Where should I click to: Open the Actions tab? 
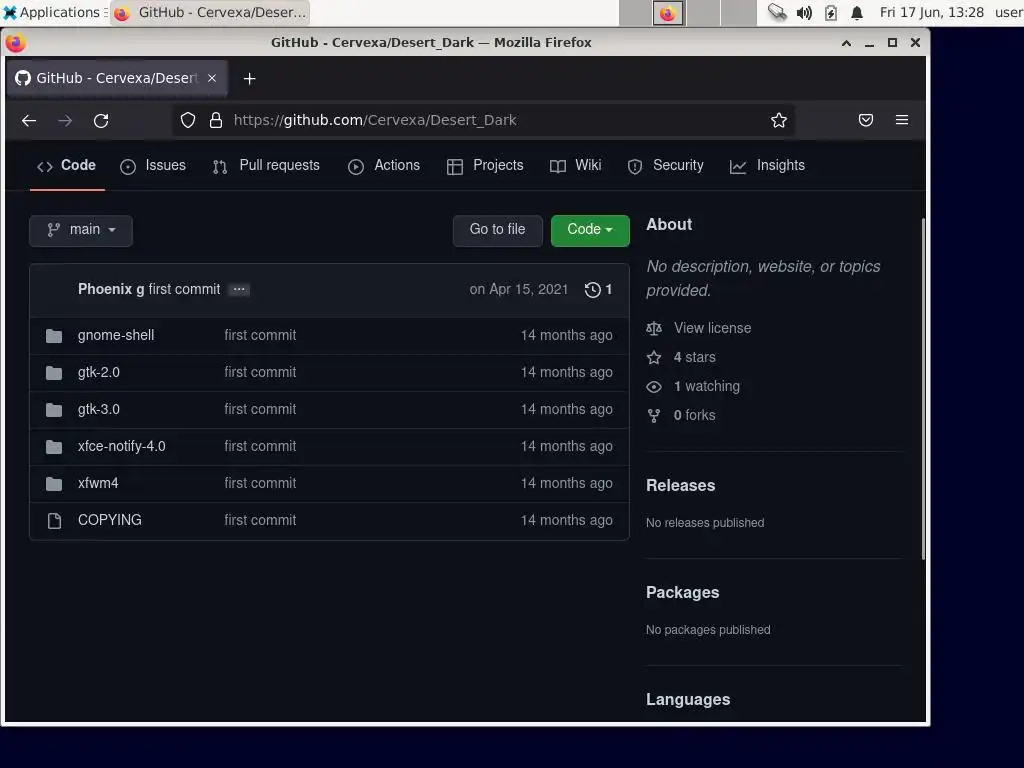(x=384, y=166)
